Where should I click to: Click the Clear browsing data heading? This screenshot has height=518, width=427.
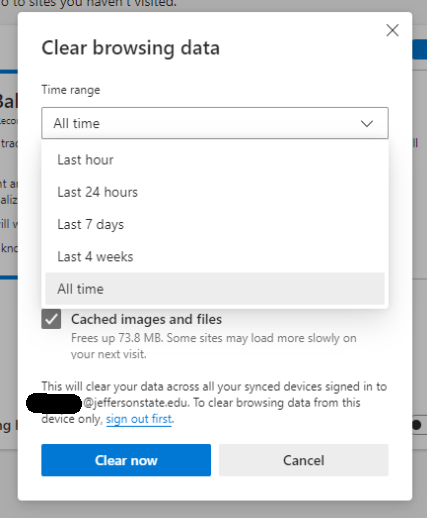[130, 48]
